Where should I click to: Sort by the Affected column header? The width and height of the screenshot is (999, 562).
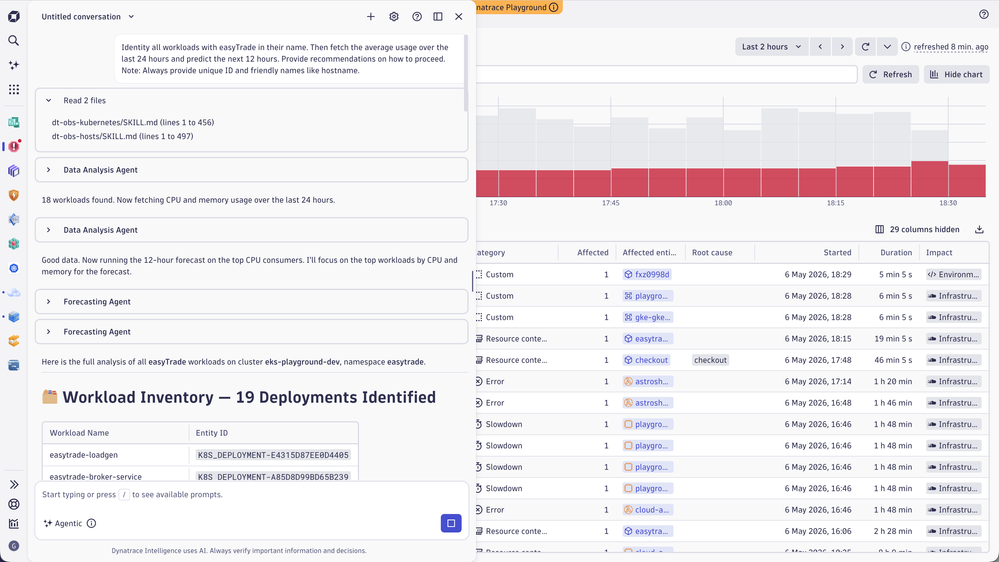coord(593,253)
